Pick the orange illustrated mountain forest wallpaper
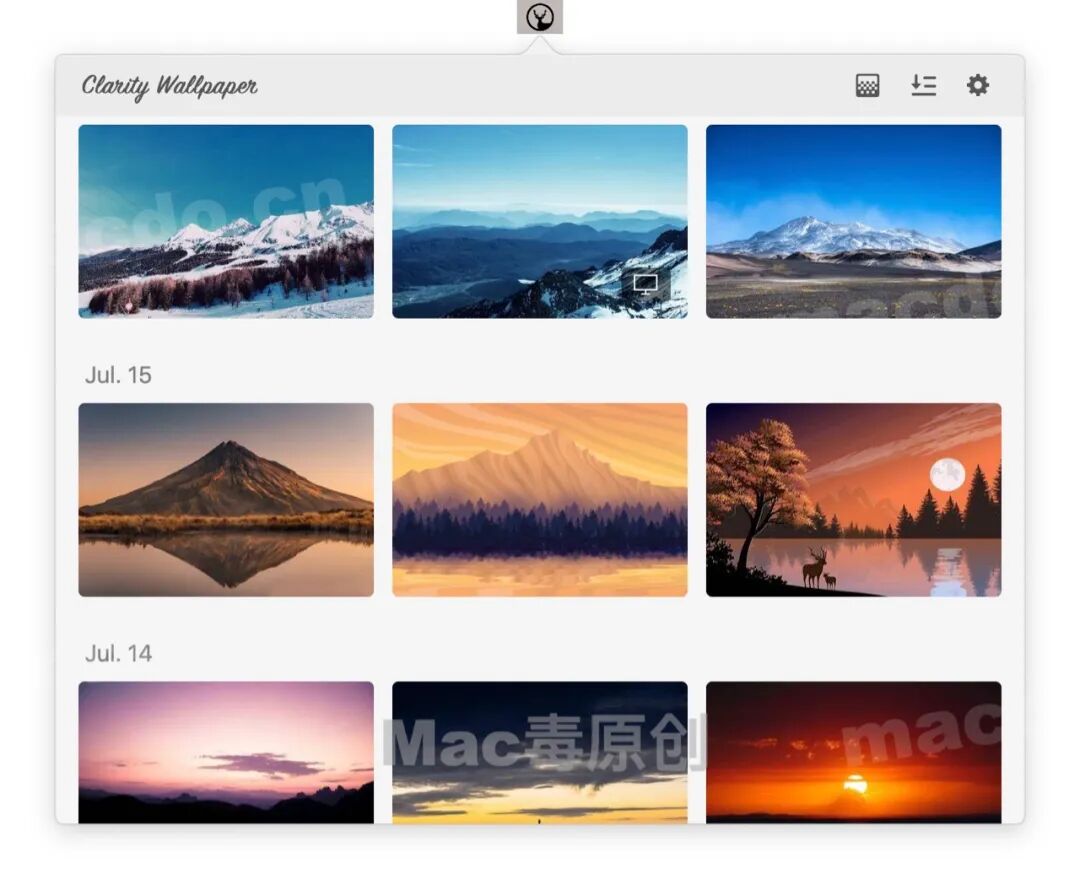Screen dimensions: 1080x885 [539, 496]
